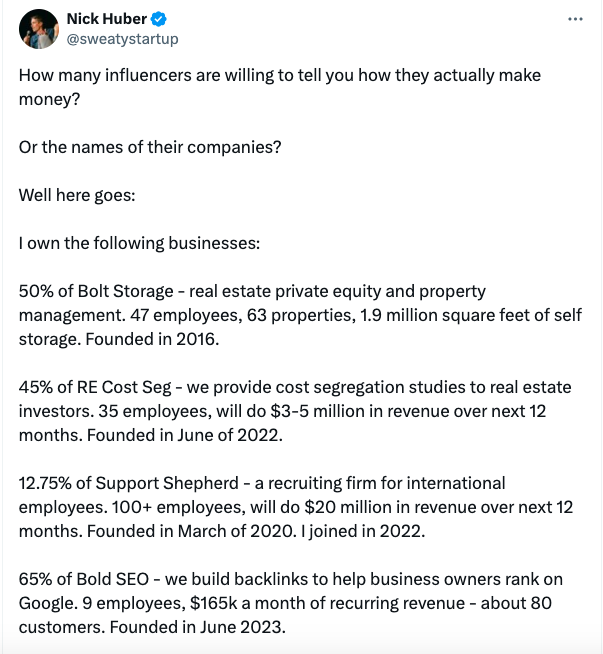Click the words 'Support Shepherd'

click(x=167, y=483)
